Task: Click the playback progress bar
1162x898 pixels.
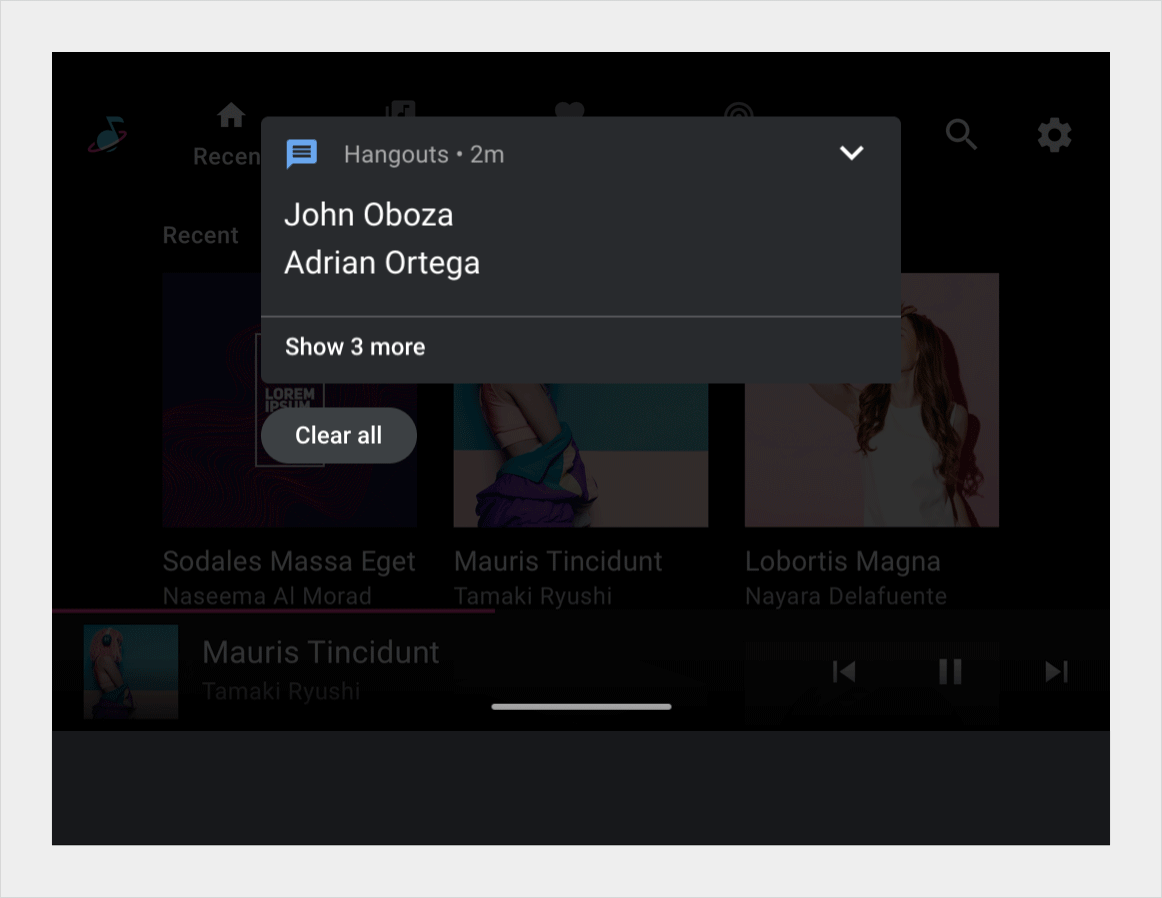Action: [273, 610]
